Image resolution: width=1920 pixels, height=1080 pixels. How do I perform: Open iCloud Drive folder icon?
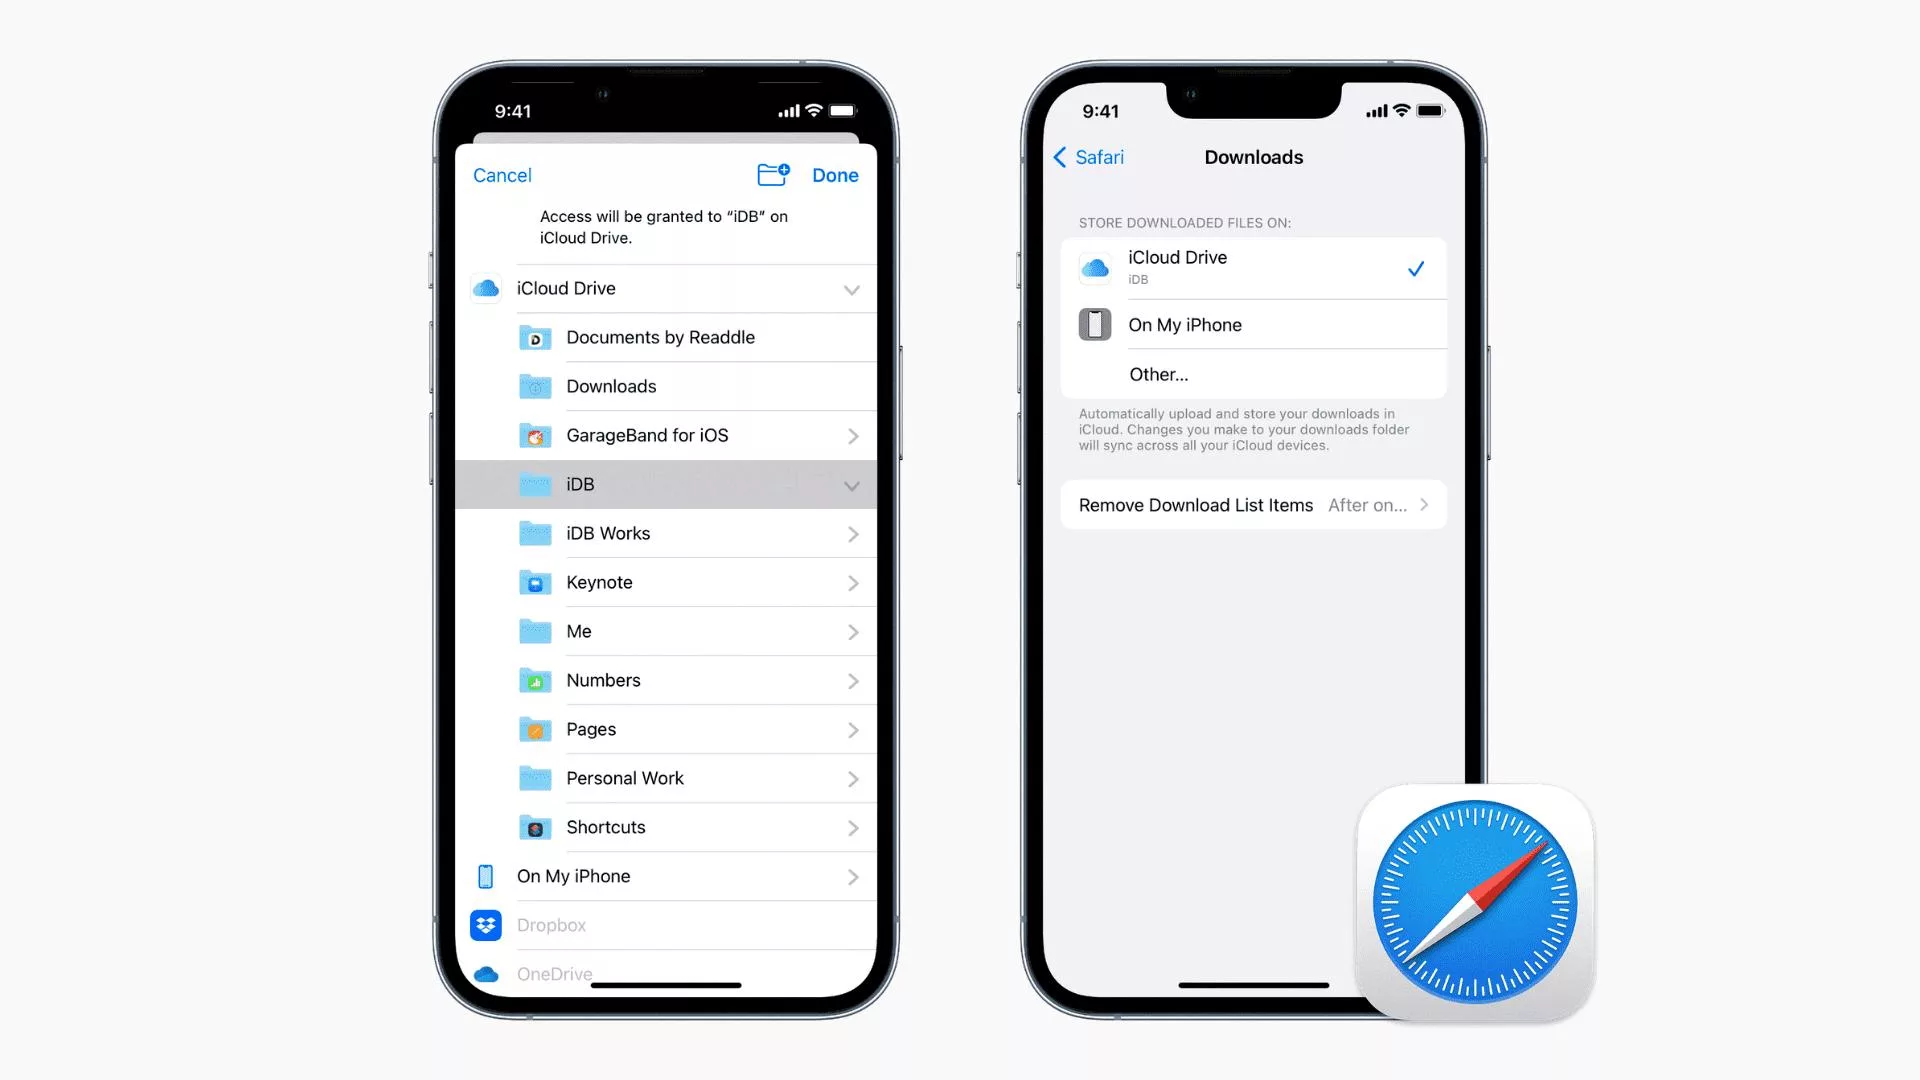(x=485, y=287)
